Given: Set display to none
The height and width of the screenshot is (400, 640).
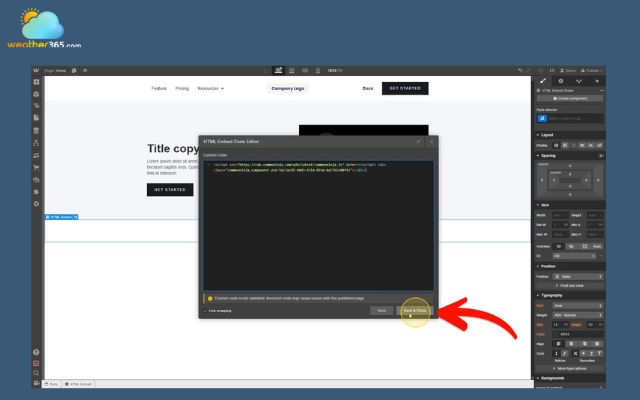Looking at the screenshot, I should point(599,145).
